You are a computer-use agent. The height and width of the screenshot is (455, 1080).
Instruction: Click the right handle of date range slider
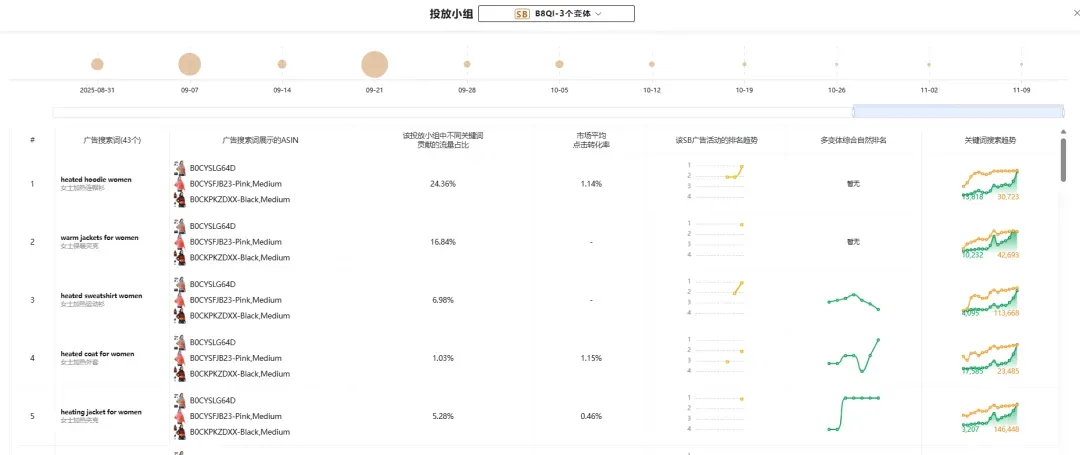[x=1063, y=112]
